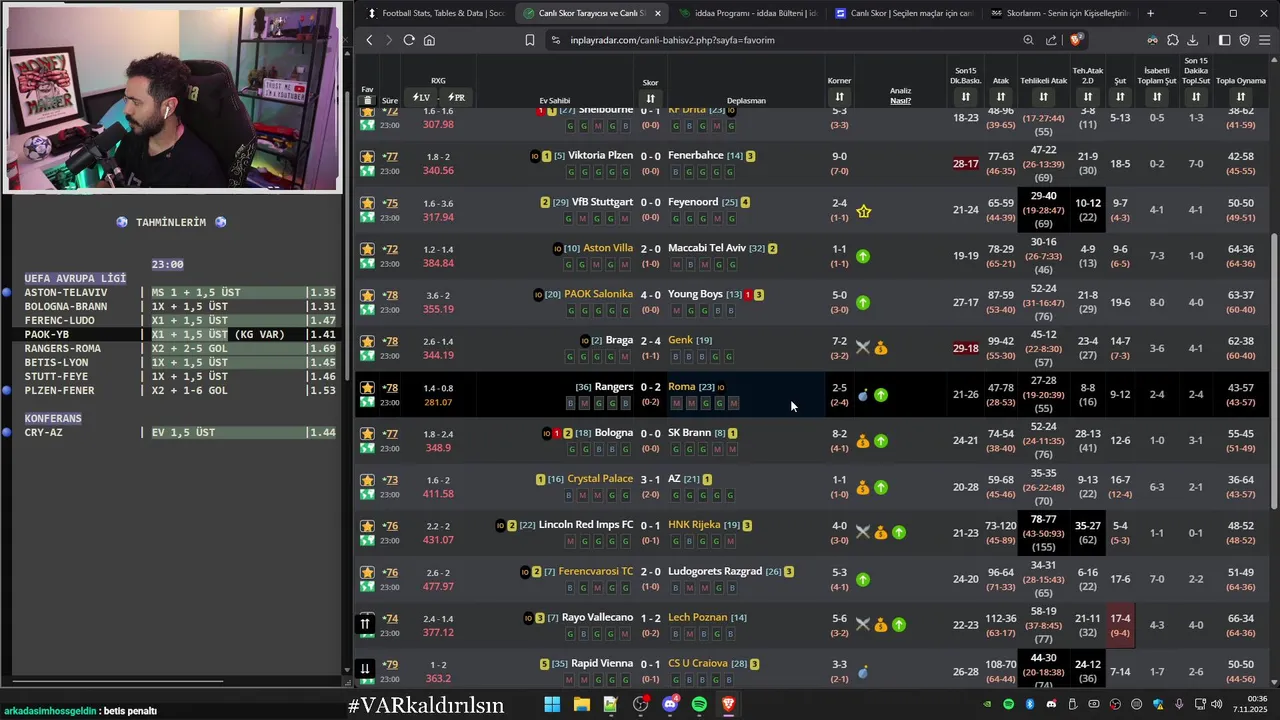Click the money bag icon in Braga row
The width and height of the screenshot is (1280, 720).
click(x=880, y=348)
